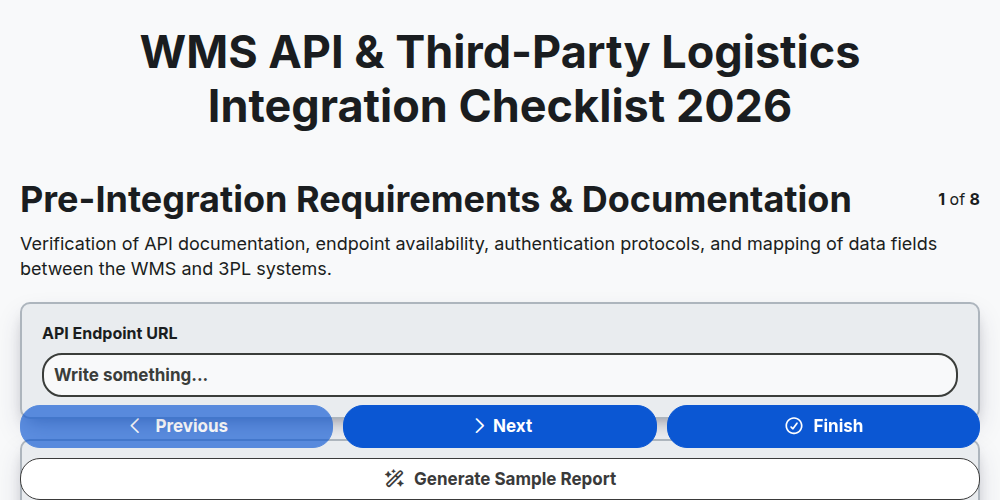Click the right chevron icon on Next
Screen dimensions: 1000x500
click(480, 426)
